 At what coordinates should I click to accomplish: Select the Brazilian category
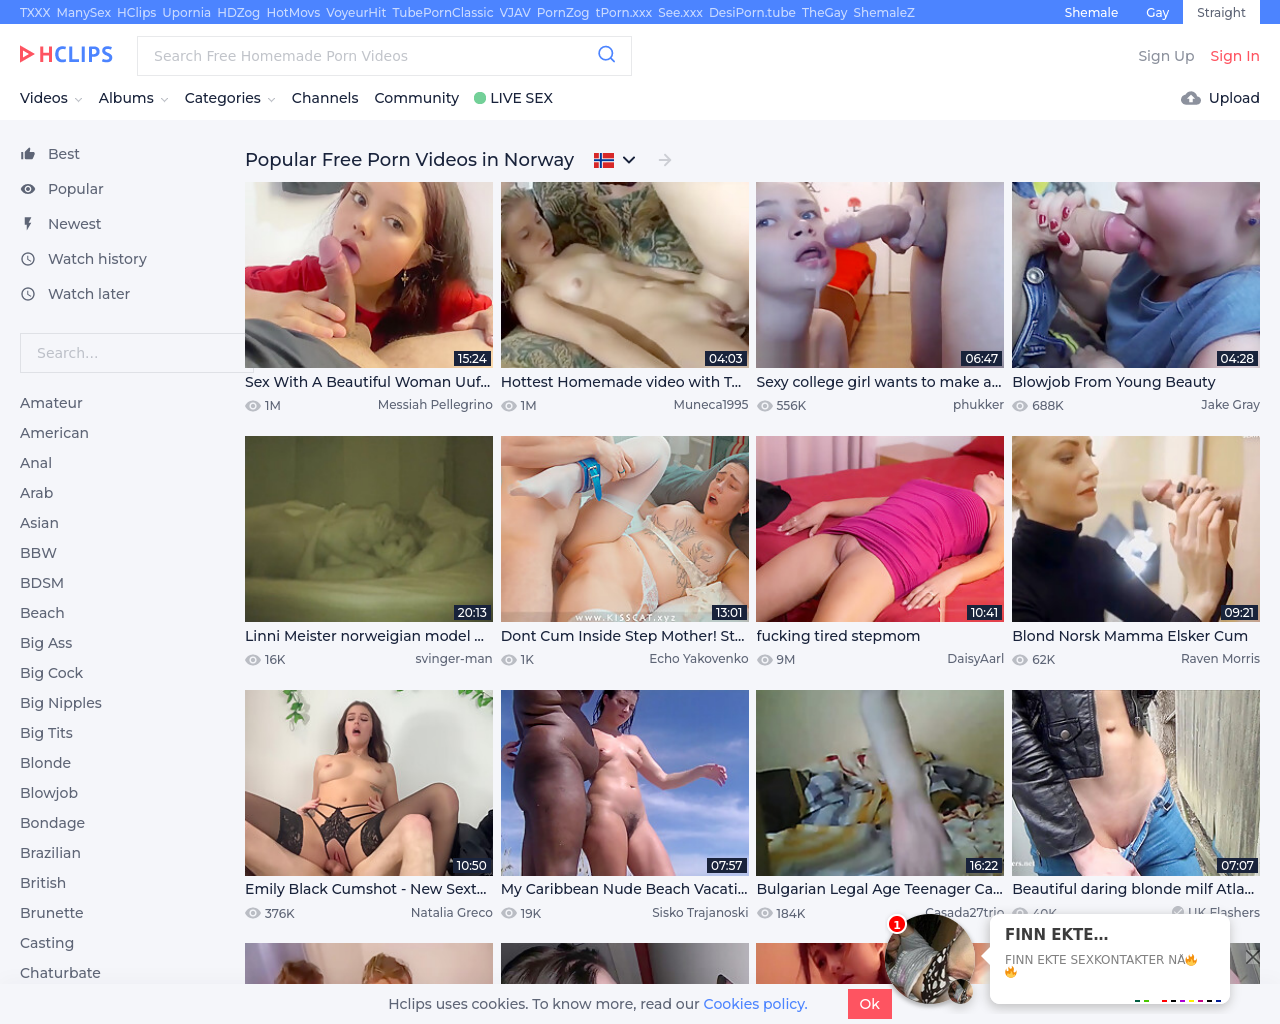pos(50,853)
